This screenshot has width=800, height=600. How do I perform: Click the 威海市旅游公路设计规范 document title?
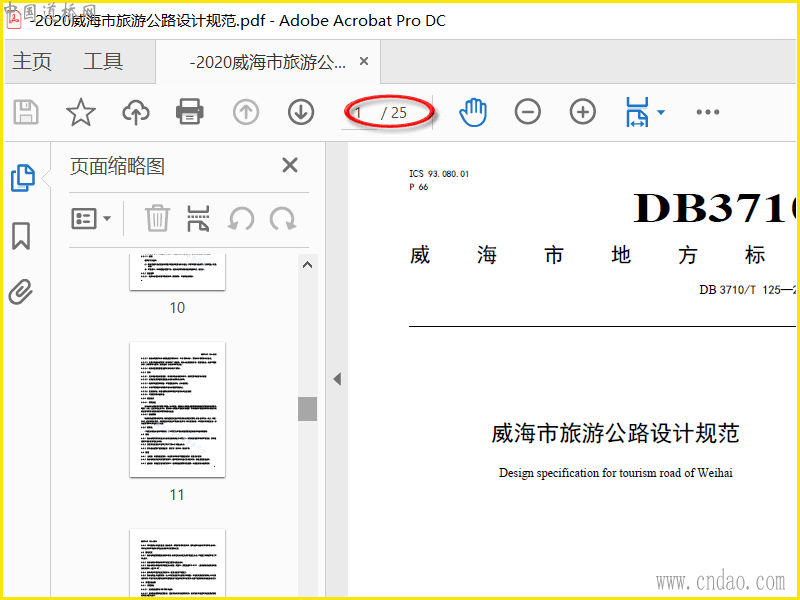pos(615,433)
